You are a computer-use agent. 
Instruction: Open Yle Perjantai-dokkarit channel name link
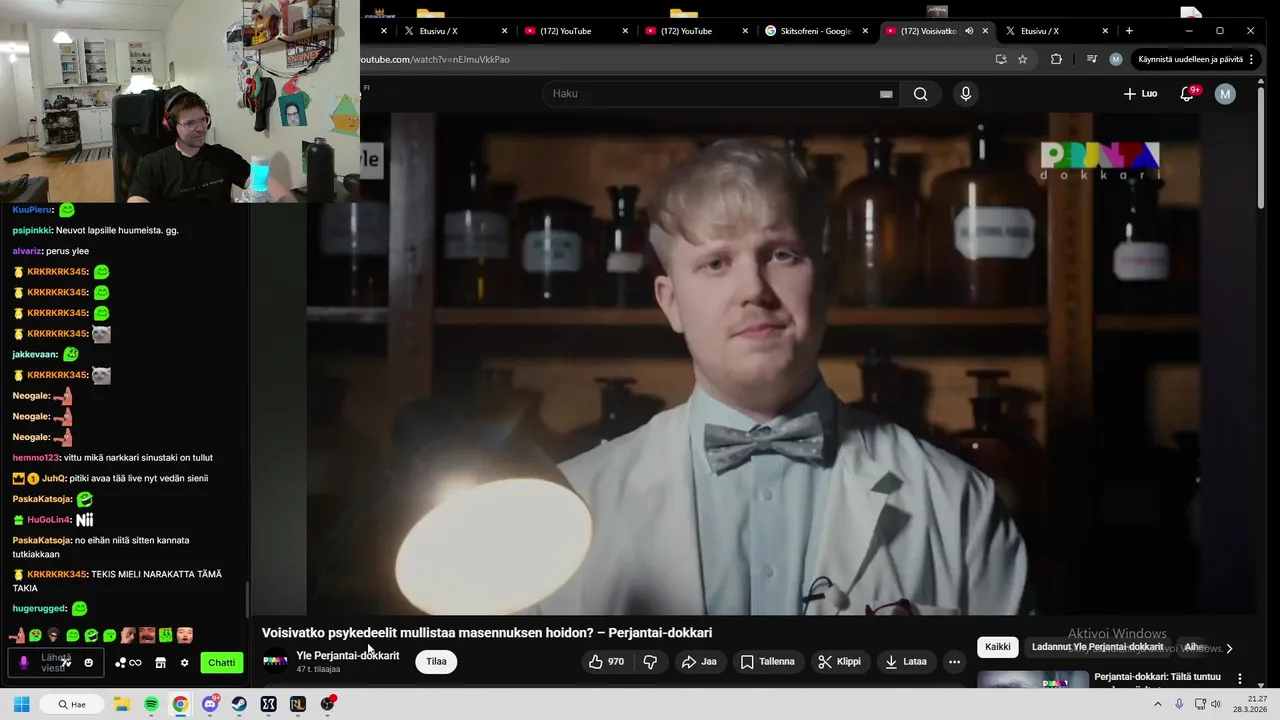click(x=347, y=656)
